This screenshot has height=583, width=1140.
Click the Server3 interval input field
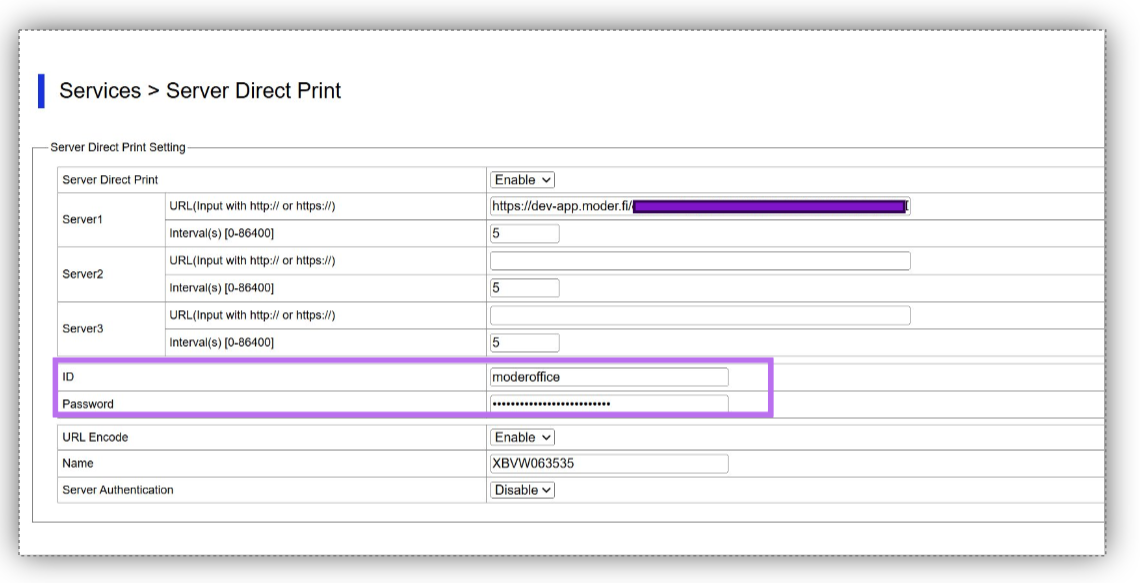tap(525, 342)
